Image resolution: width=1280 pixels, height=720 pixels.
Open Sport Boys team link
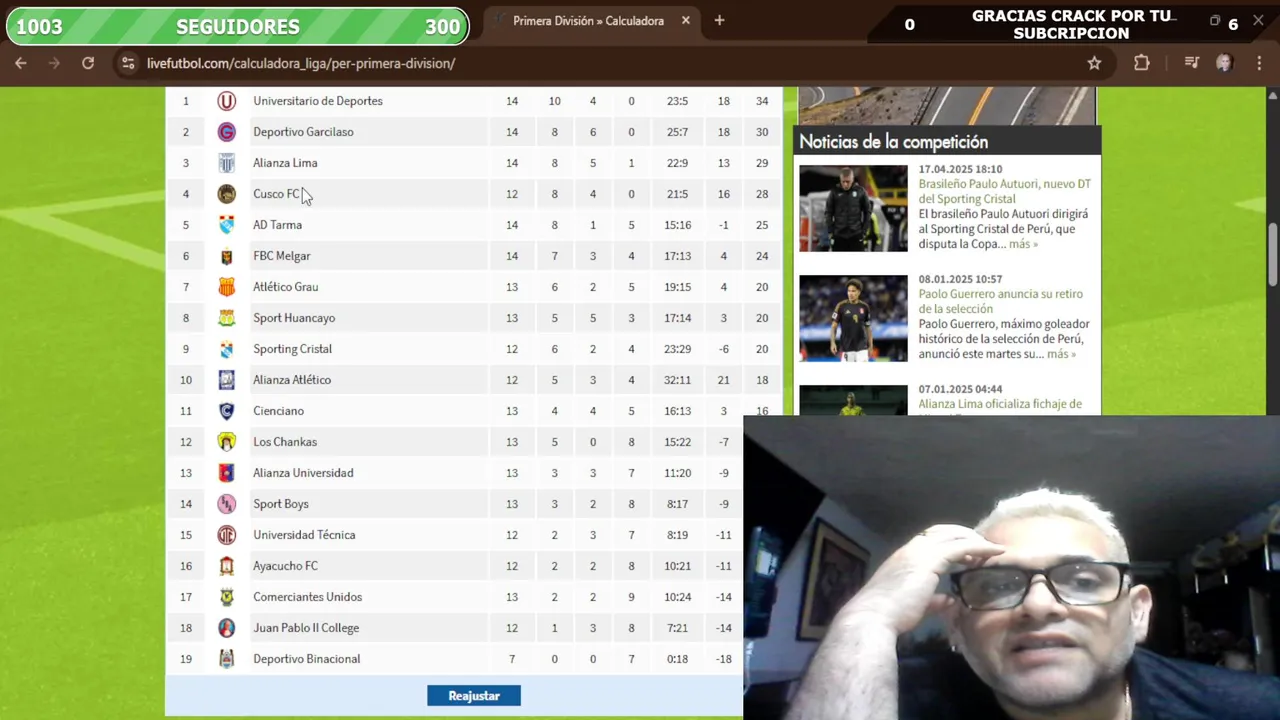point(281,504)
